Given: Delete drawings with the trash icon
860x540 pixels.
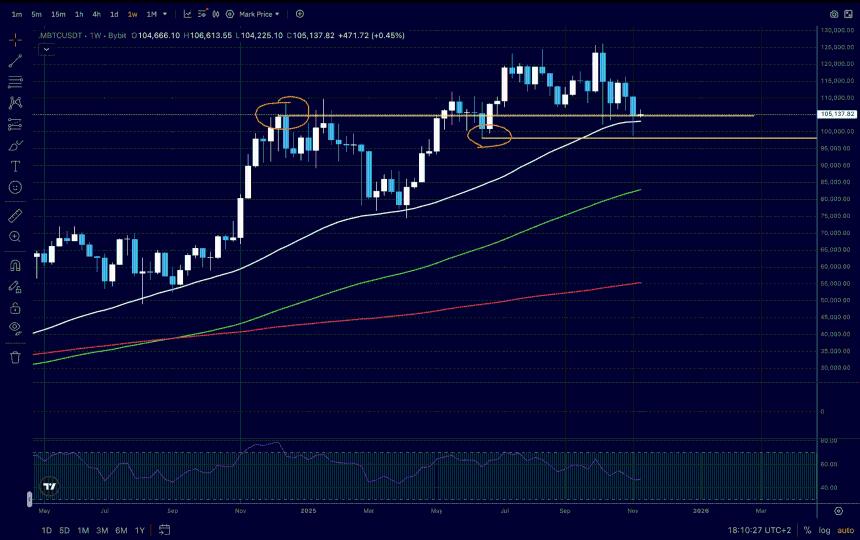Looking at the screenshot, I should coord(15,356).
